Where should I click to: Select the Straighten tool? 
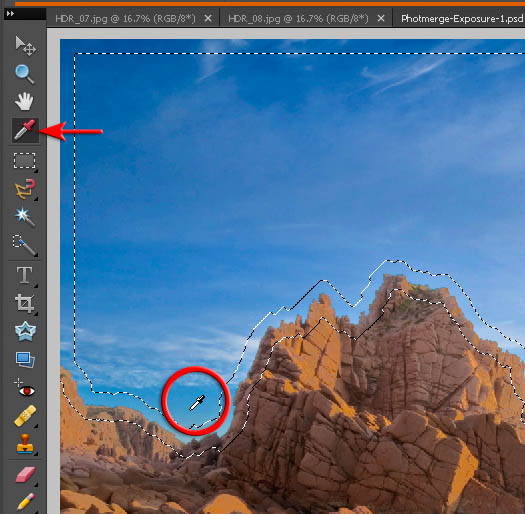point(25,360)
